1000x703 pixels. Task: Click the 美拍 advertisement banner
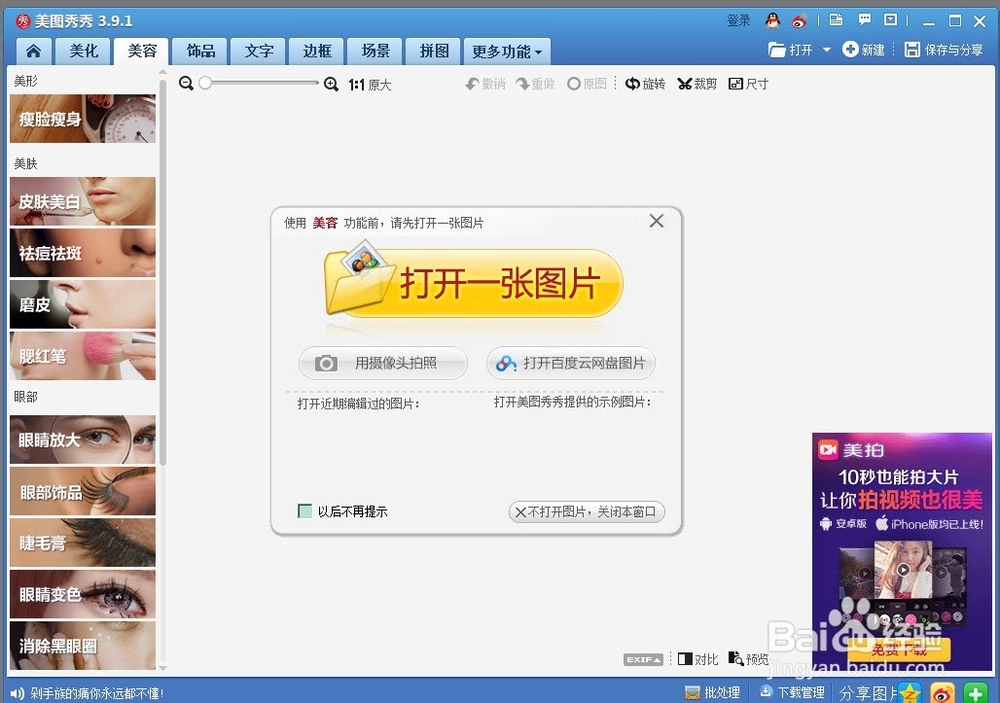(901, 551)
